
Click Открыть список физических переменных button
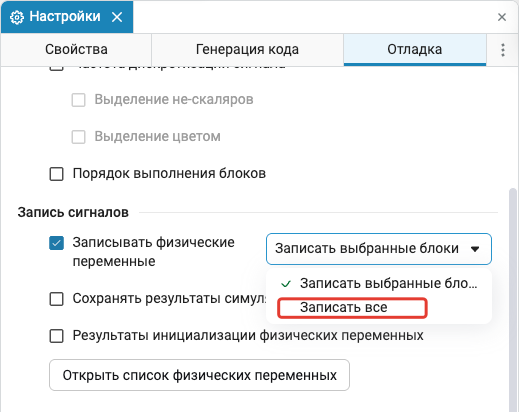coord(199,375)
